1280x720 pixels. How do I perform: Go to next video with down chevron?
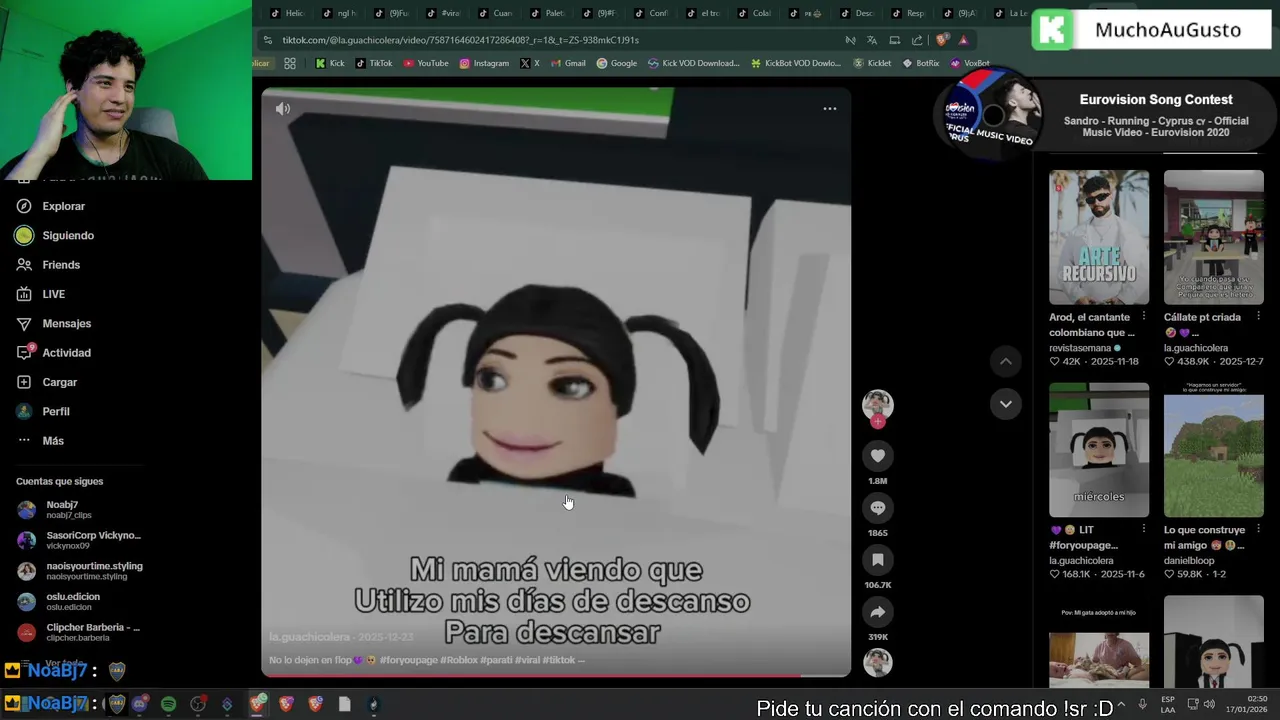coord(1006,404)
